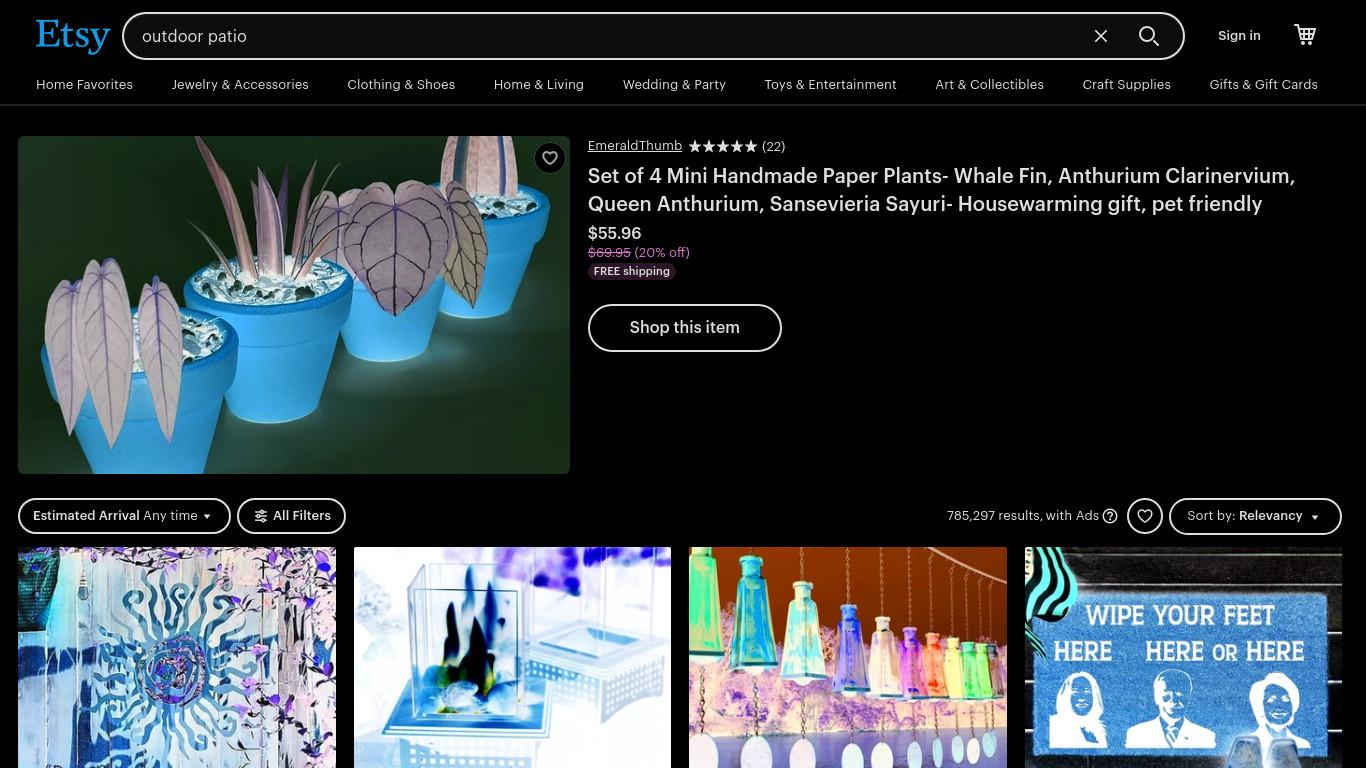Open the paper plants in pots ad image
This screenshot has width=1366, height=768.
coord(294,305)
